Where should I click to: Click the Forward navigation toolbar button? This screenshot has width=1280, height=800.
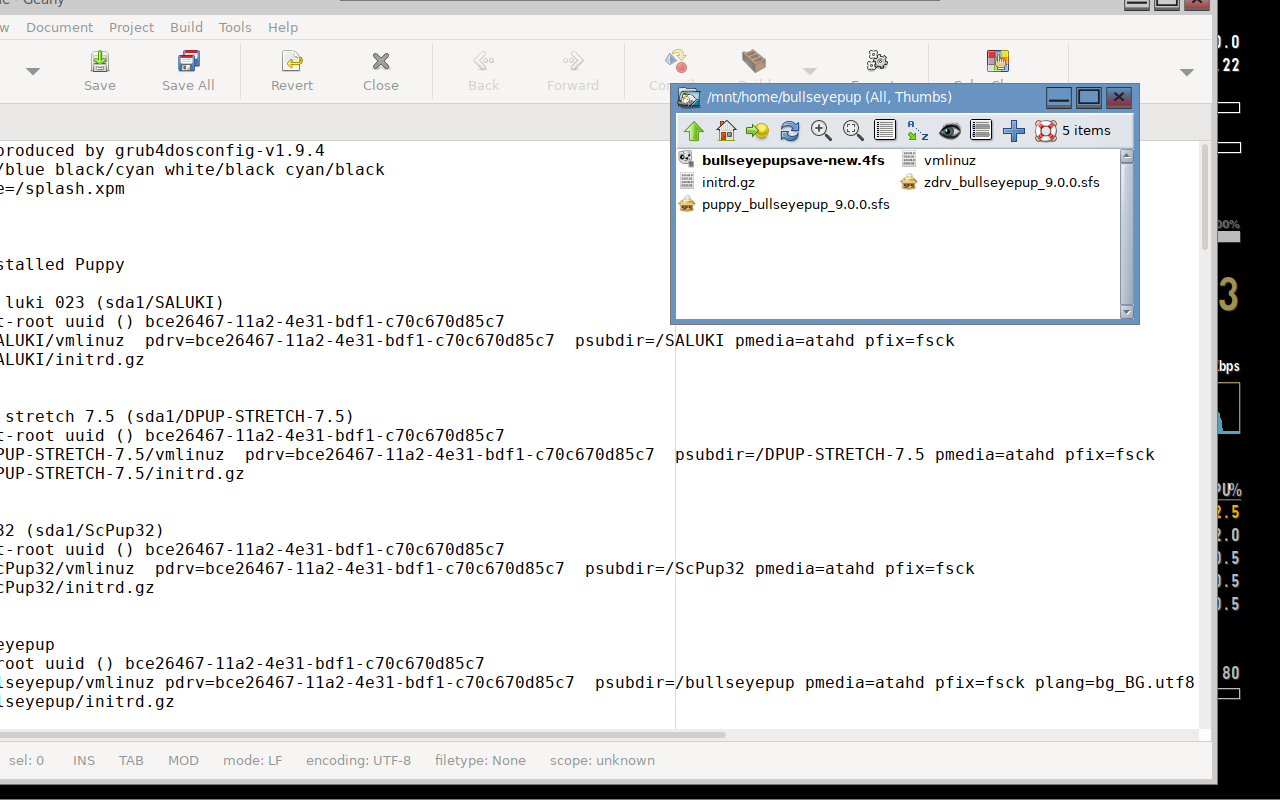(573, 71)
